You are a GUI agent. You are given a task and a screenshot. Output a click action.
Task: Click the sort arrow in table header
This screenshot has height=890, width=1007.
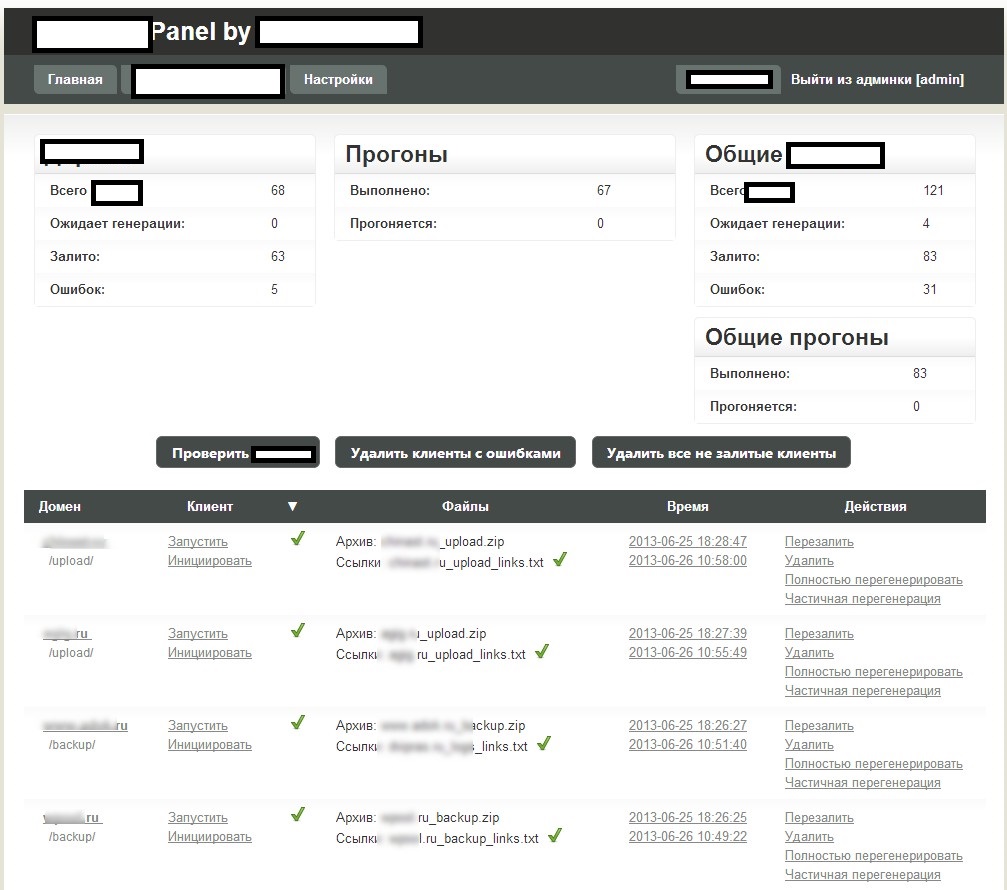click(292, 507)
